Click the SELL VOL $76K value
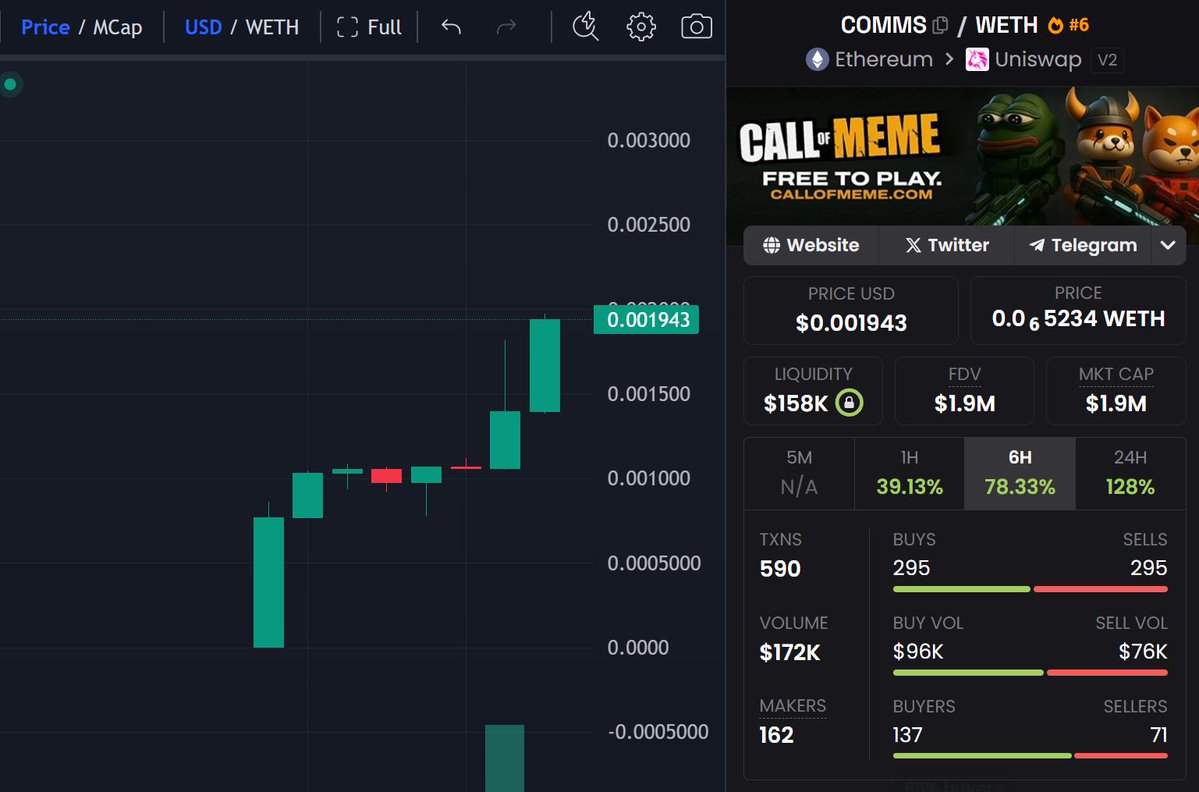The width and height of the screenshot is (1199, 792). (1142, 651)
